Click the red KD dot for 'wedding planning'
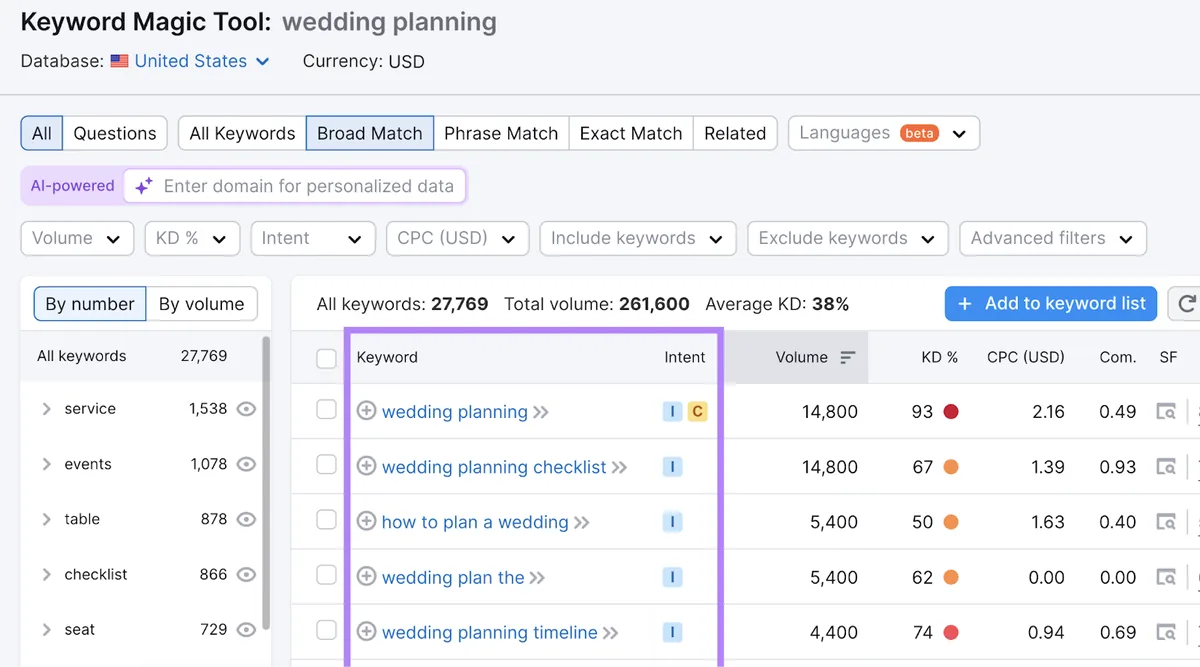Viewport: 1200px width, 667px height. [951, 411]
